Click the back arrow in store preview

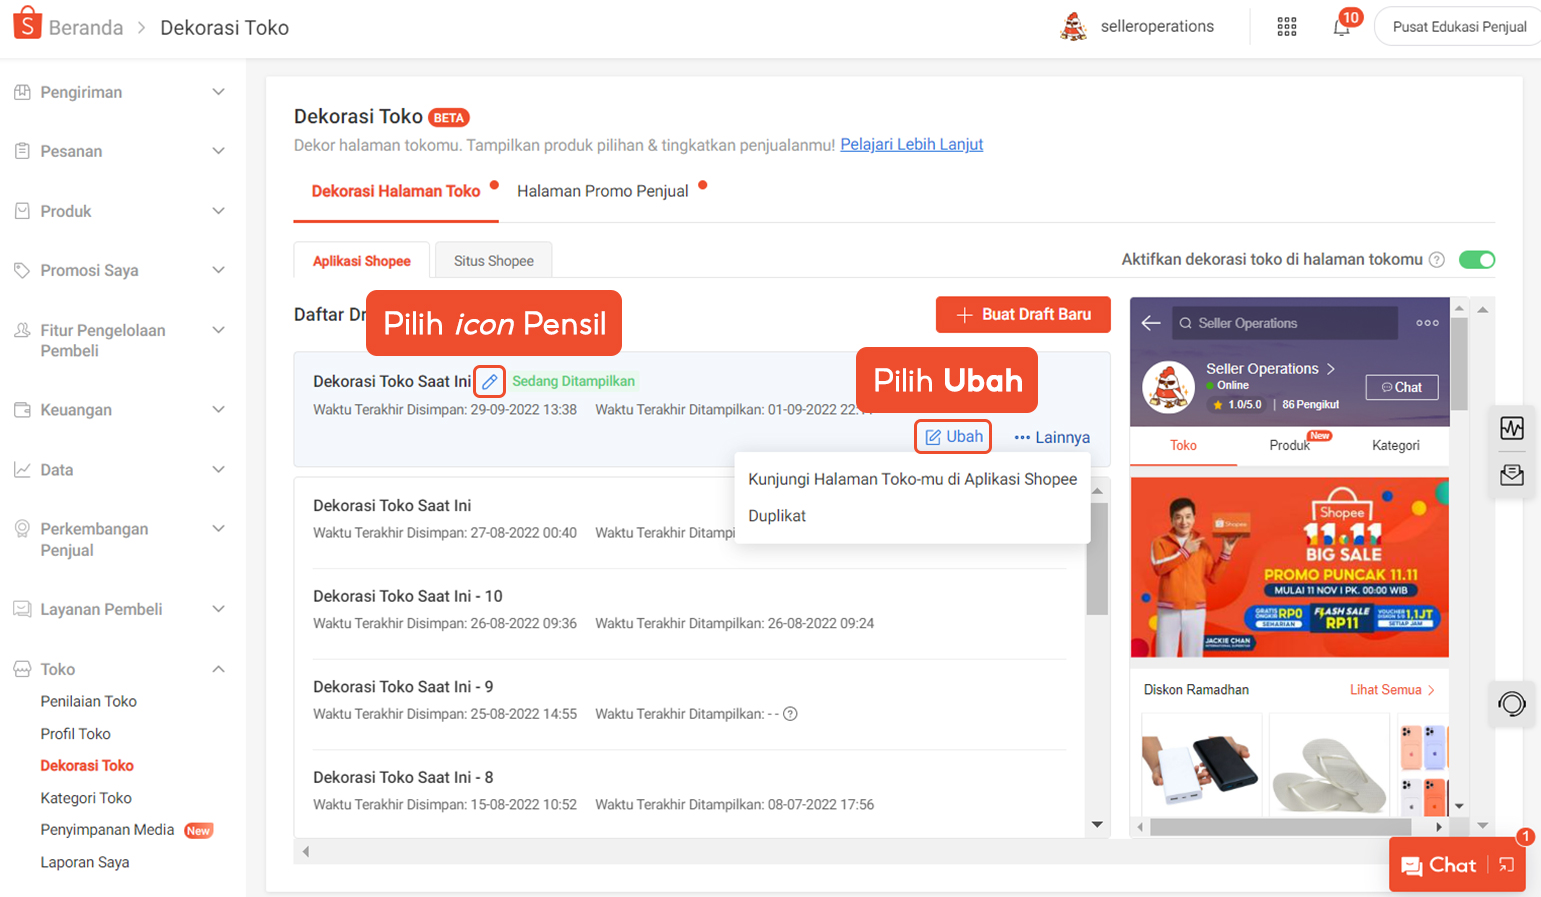(x=1151, y=323)
